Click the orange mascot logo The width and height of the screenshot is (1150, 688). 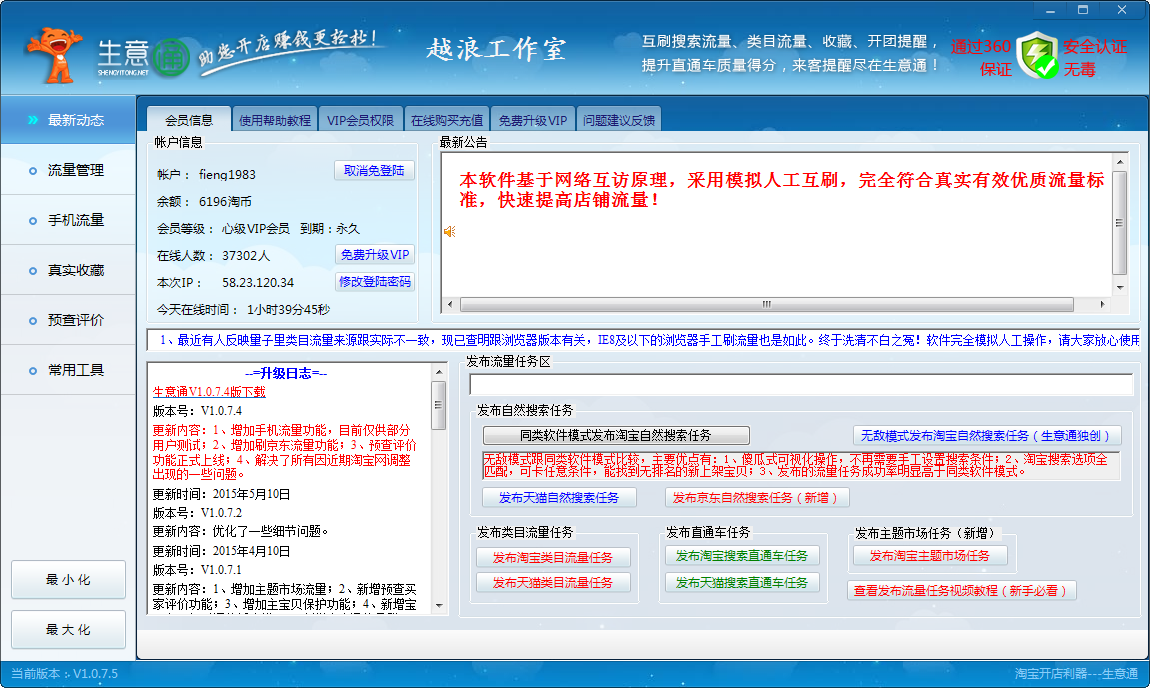[x=54, y=55]
